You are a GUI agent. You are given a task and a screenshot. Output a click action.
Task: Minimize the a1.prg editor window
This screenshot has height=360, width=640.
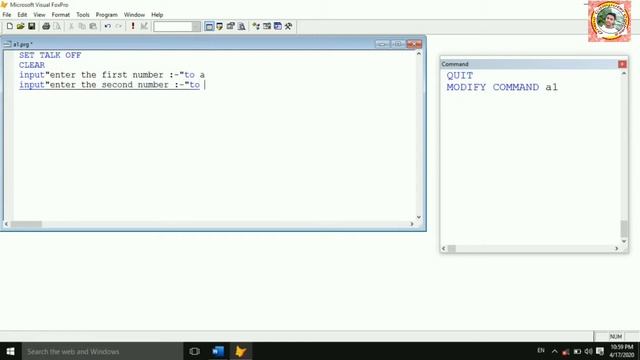coord(382,44)
